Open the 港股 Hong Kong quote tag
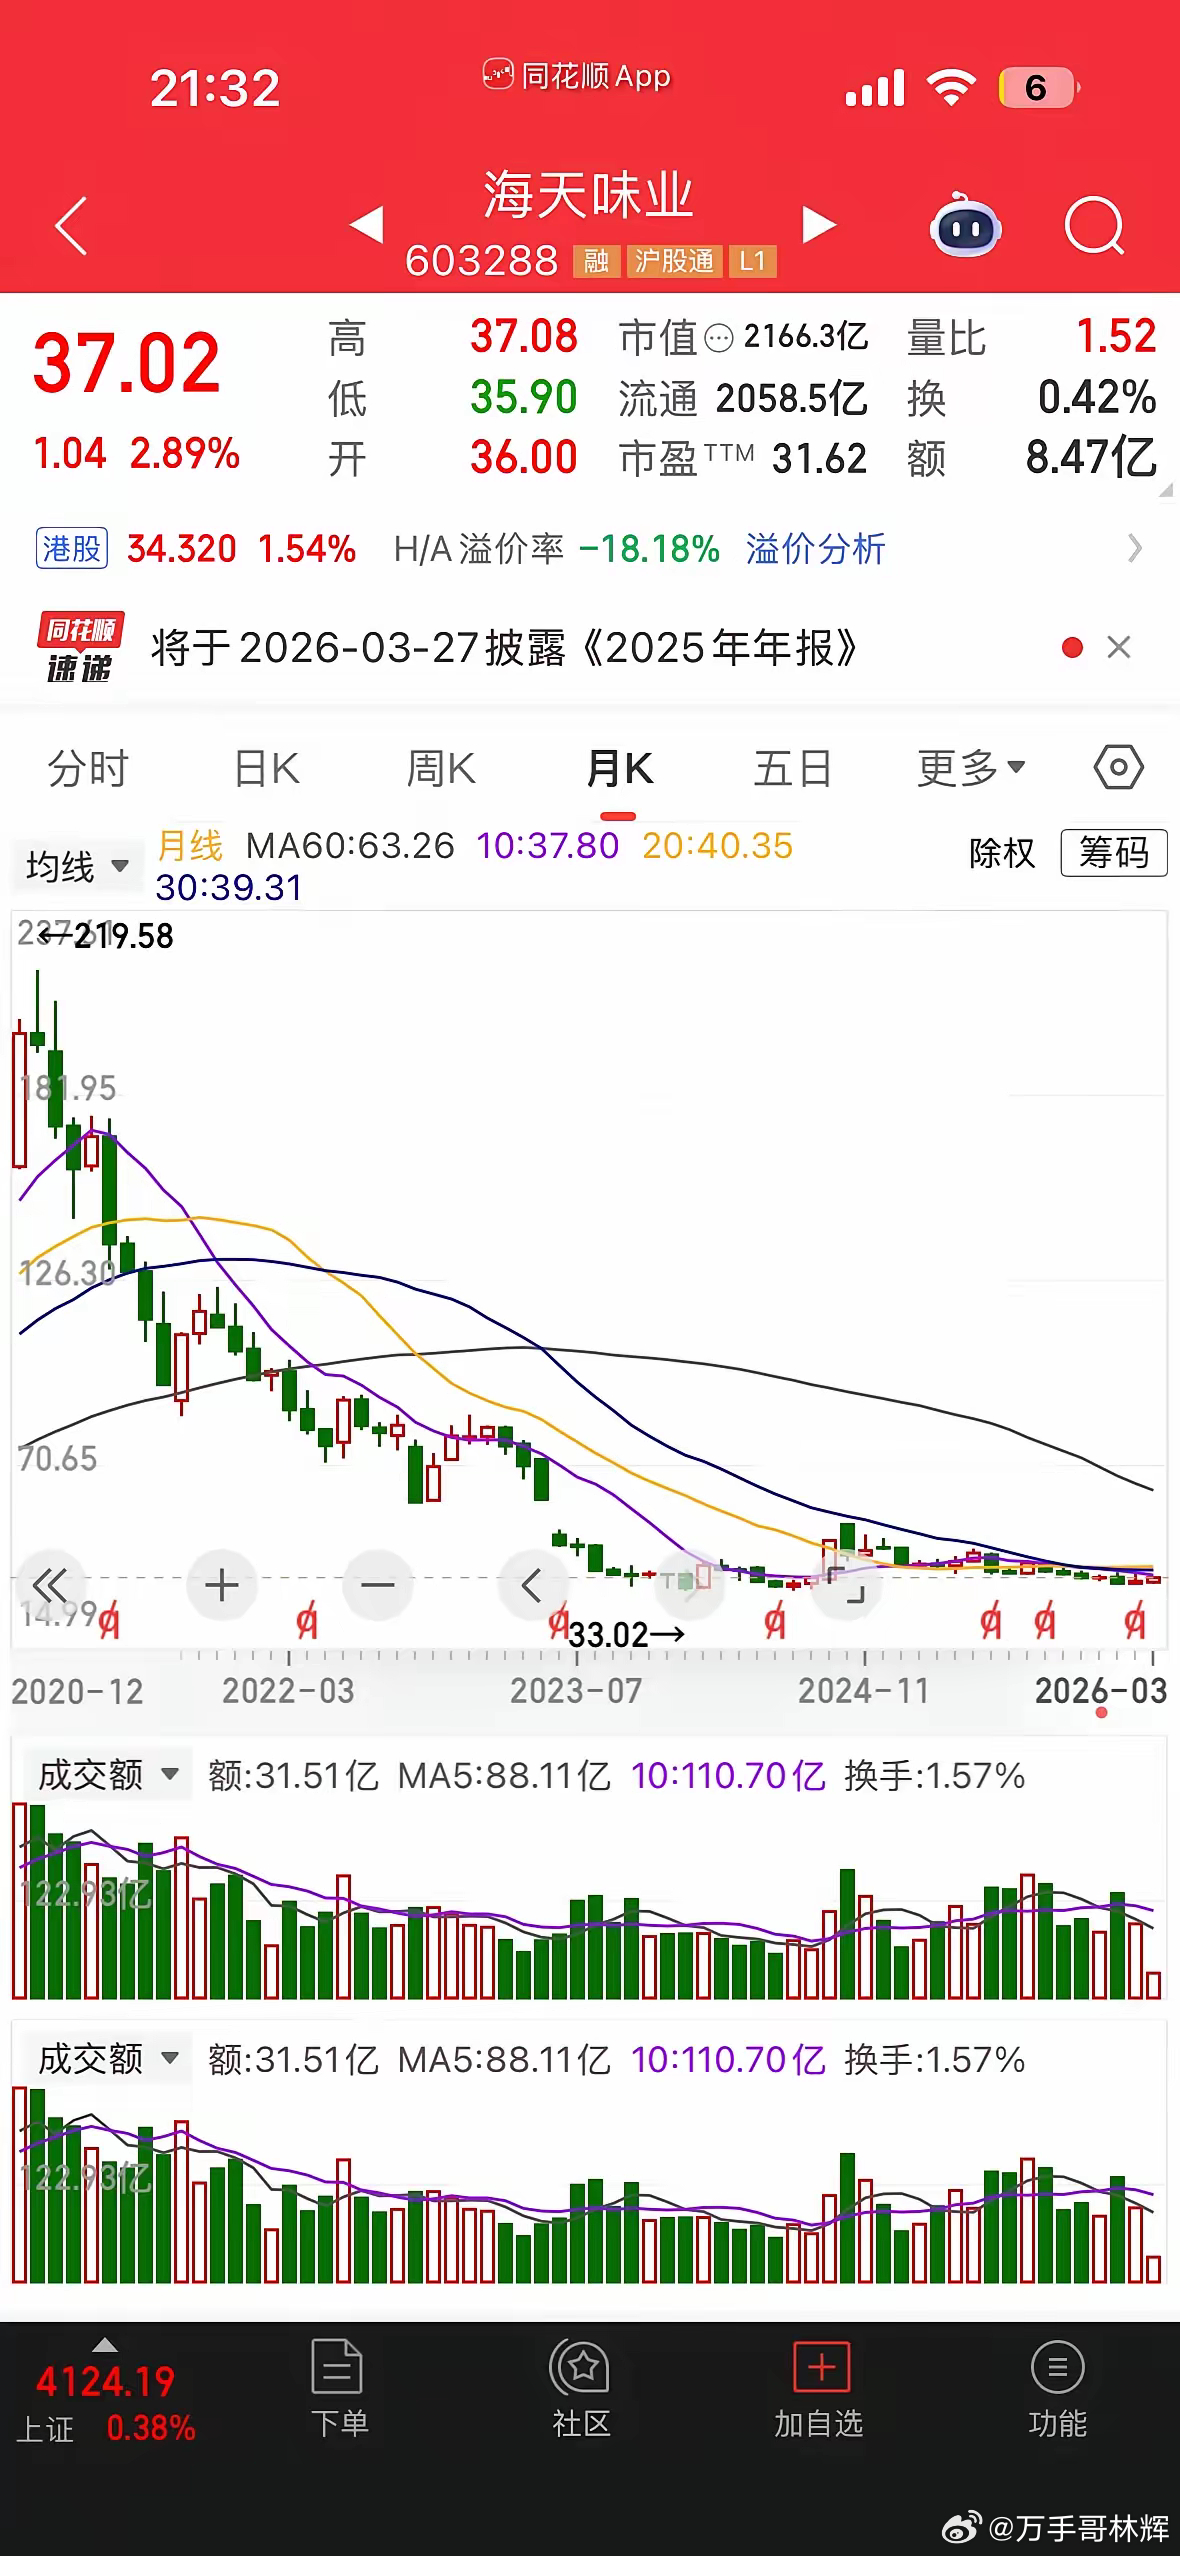The image size is (1180, 2556). (x=71, y=548)
